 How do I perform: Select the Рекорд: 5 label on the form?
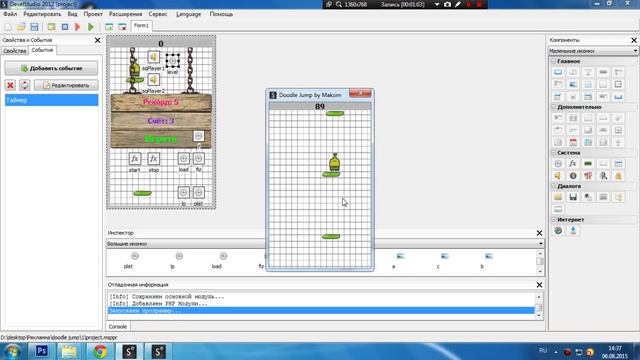(x=161, y=102)
